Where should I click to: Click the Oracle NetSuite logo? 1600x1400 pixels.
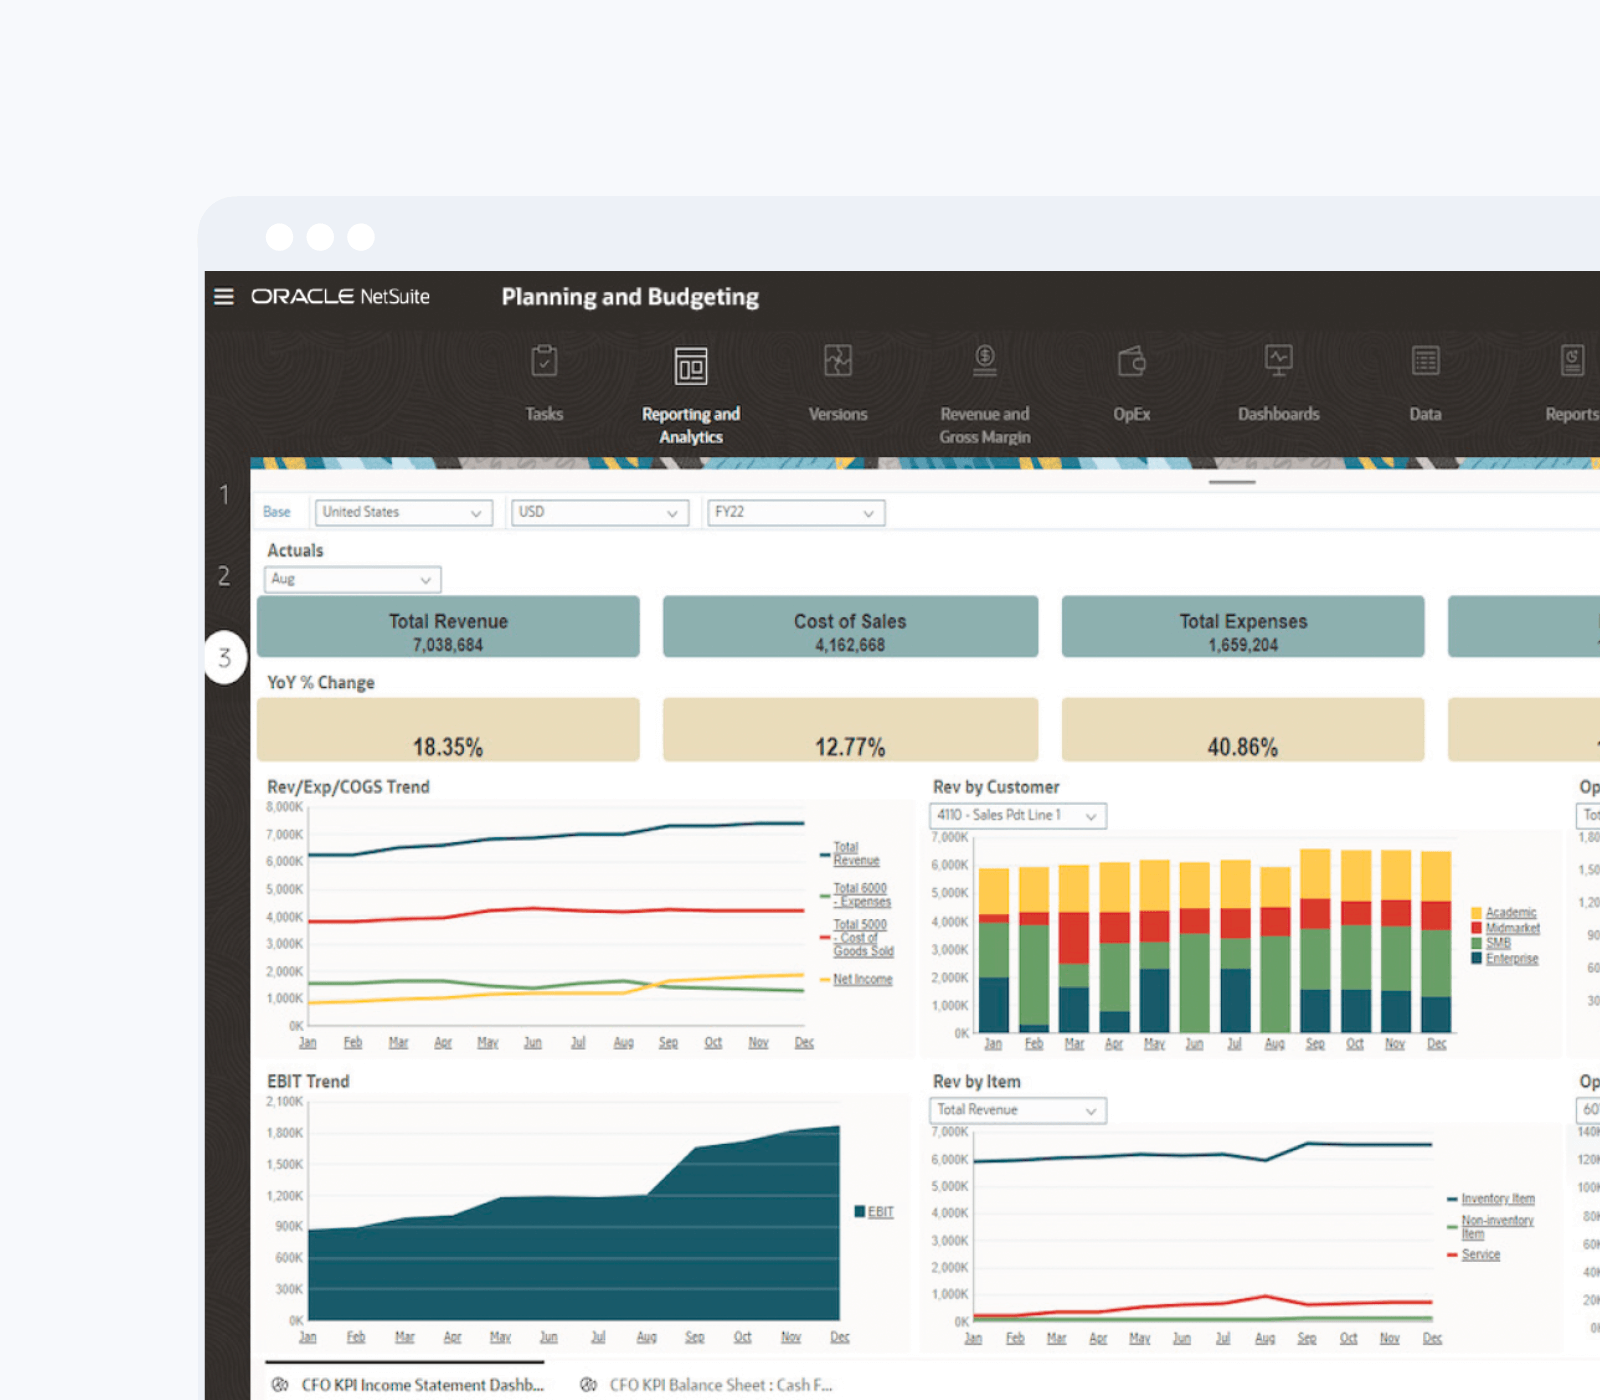[340, 297]
